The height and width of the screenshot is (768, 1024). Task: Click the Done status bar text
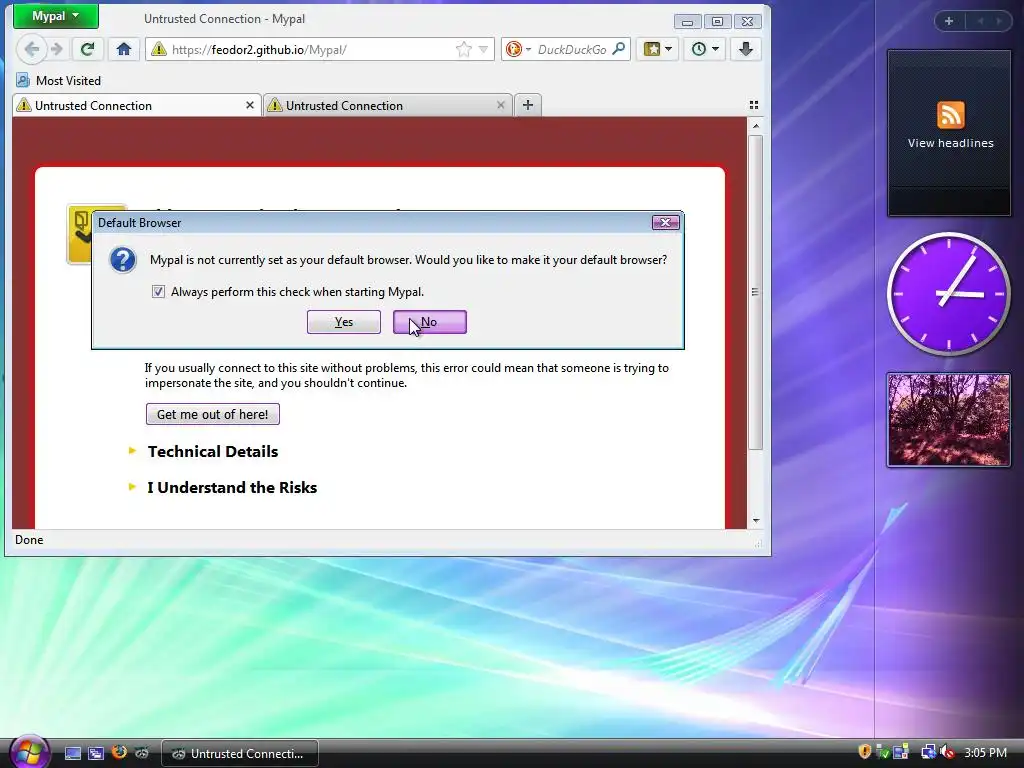pyautogui.click(x=29, y=540)
